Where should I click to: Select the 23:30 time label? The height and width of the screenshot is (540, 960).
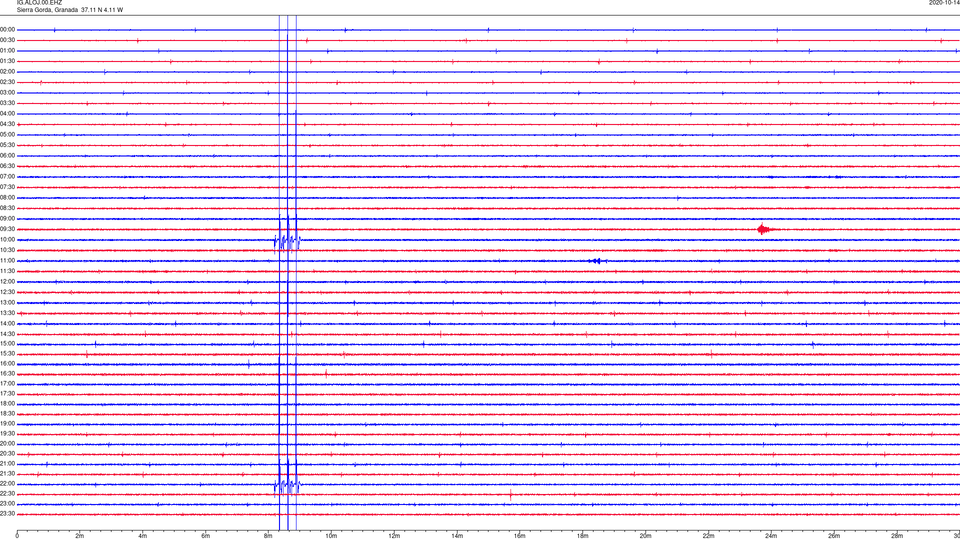[8, 514]
